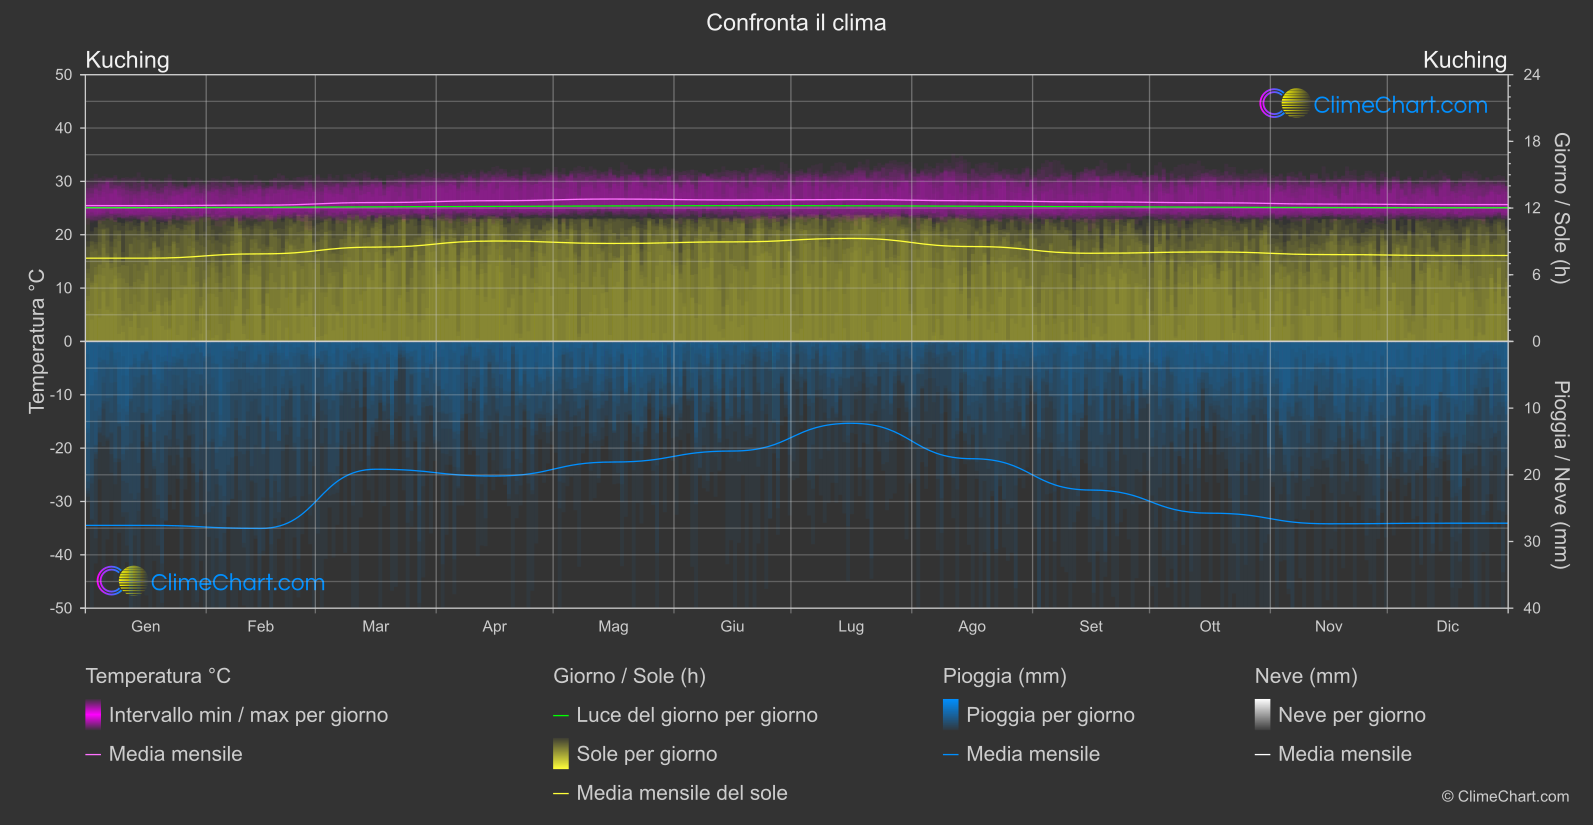Click the blue Pioggia per giorno swatch
This screenshot has width=1593, height=825.
coord(951,715)
